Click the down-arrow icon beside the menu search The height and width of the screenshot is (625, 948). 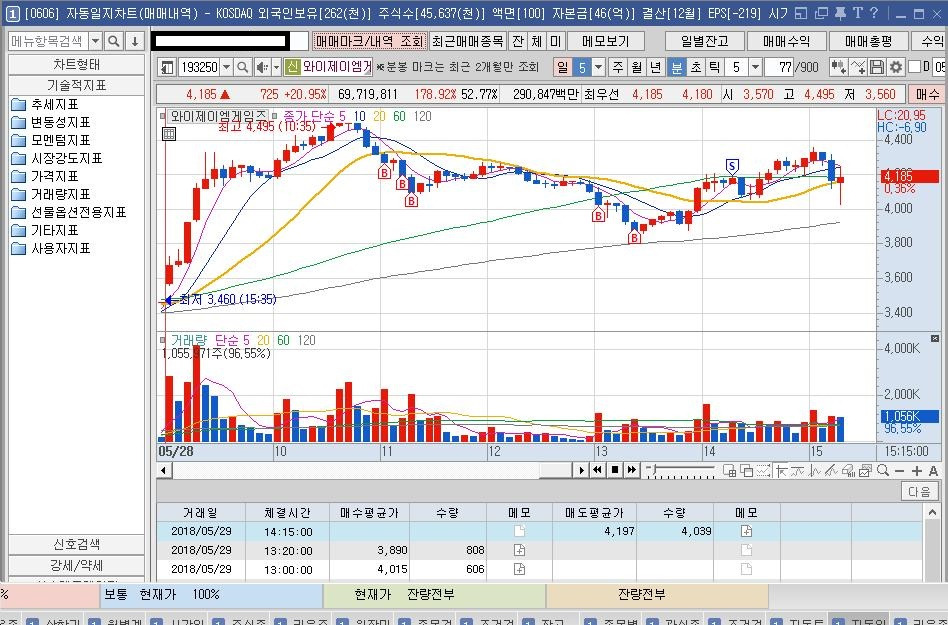135,41
